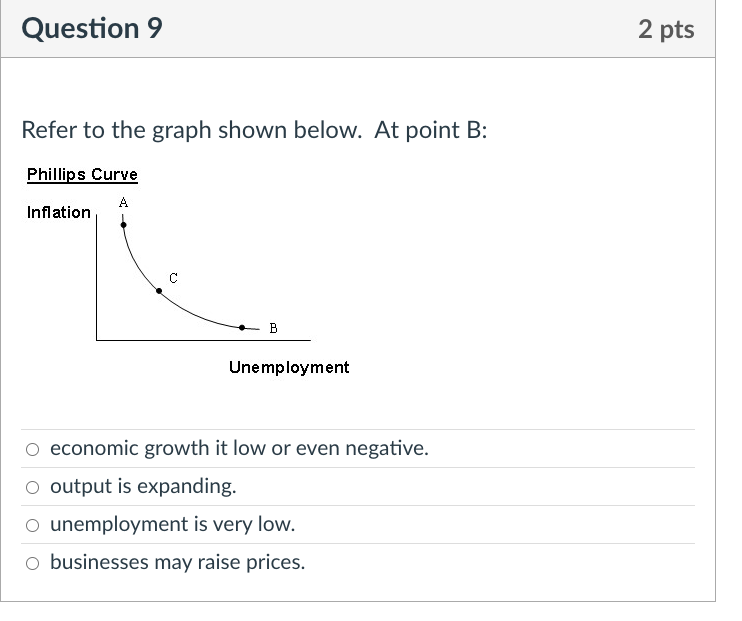Click the answer text starting with "economic growth"
This screenshot has width=742, height=621.
click(239, 449)
